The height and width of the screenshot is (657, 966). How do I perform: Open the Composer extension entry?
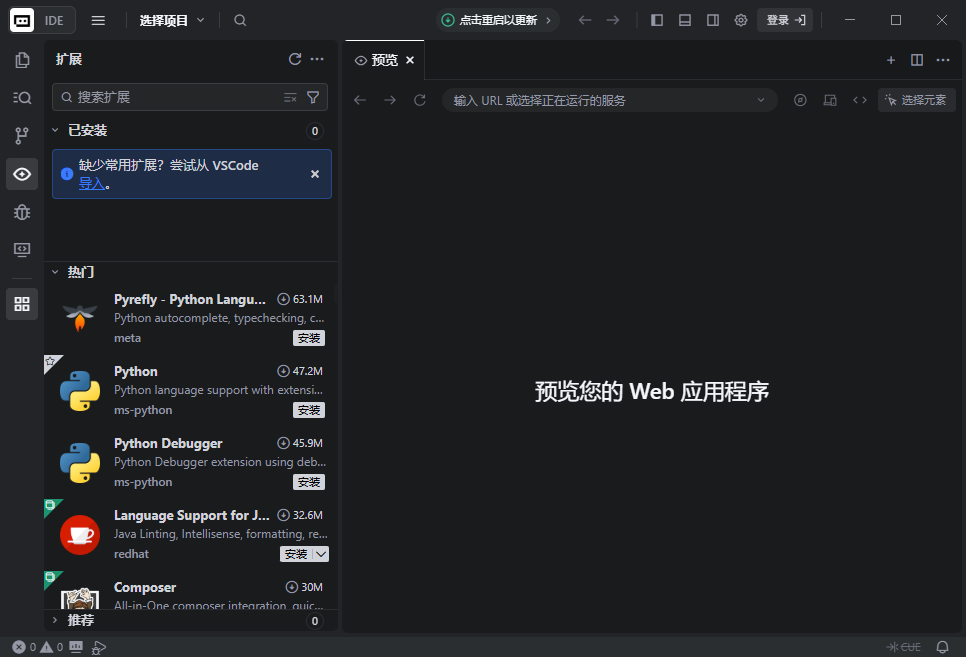pyautogui.click(x=191, y=590)
